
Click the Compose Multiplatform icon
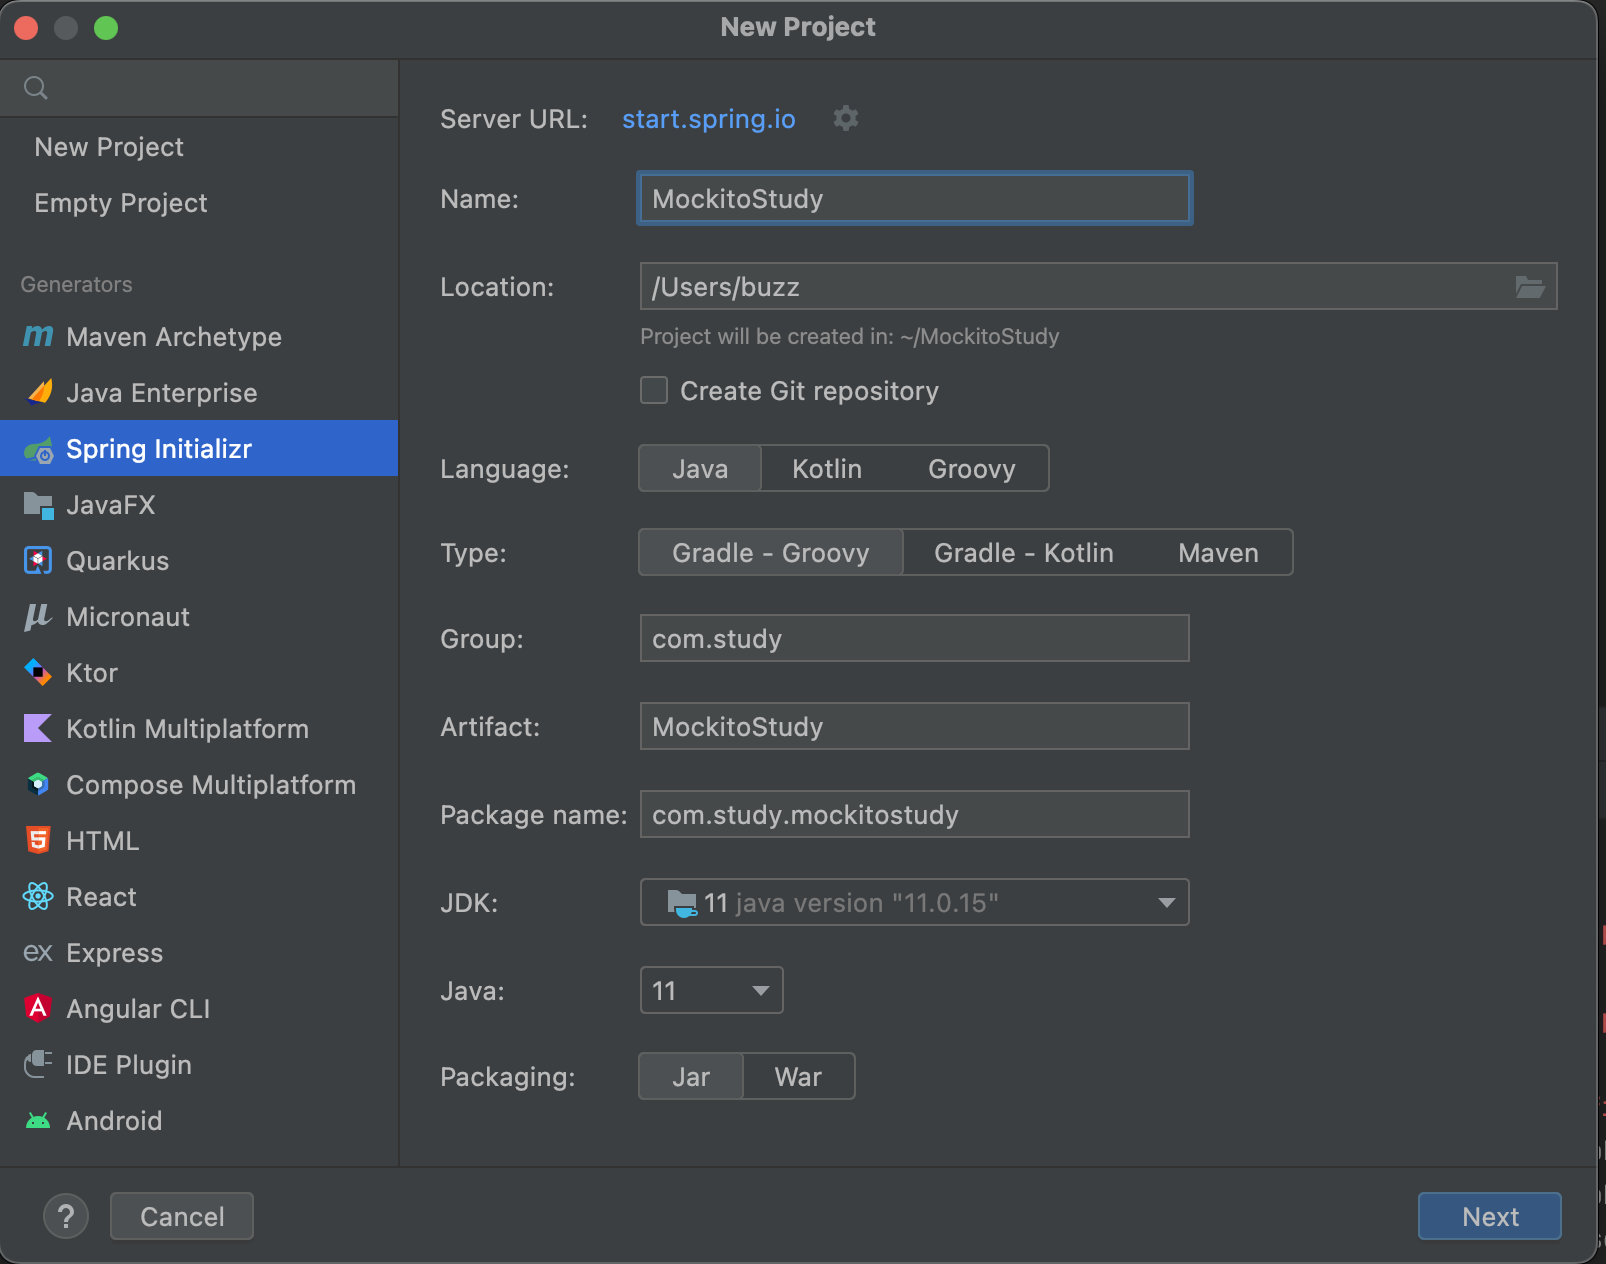pos(38,785)
